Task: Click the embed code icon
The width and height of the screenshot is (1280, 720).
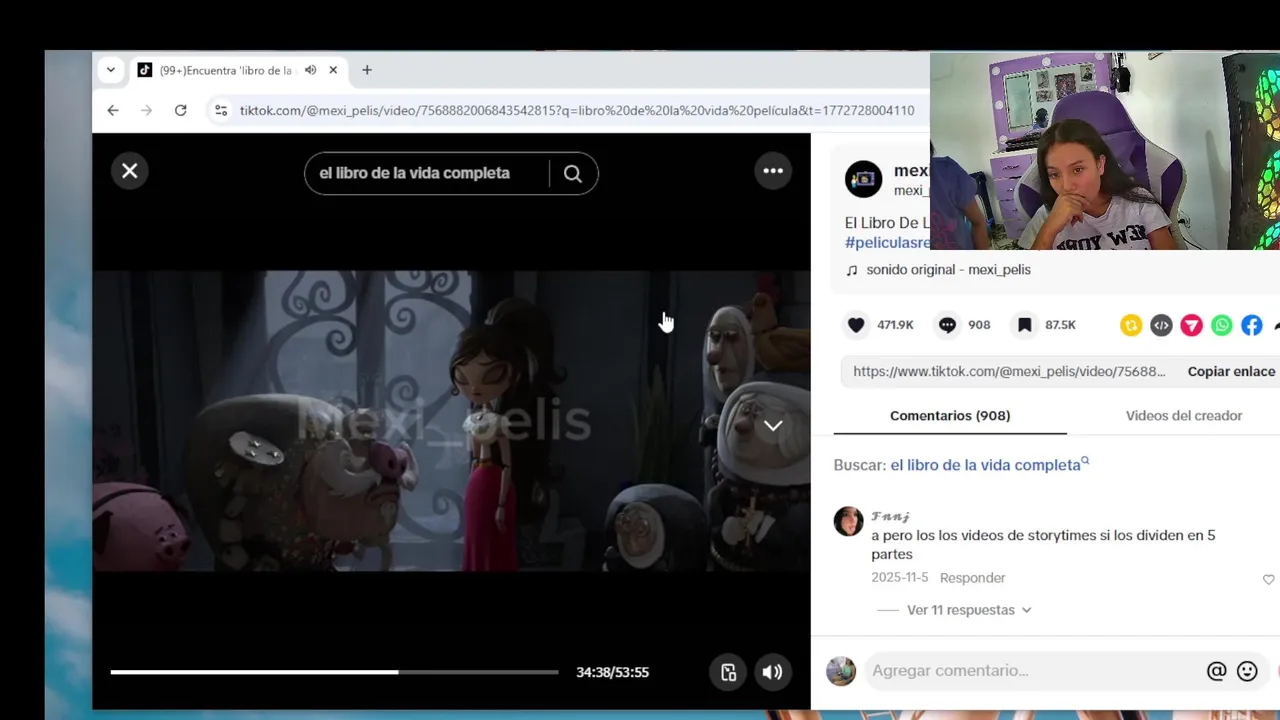Action: [x=1161, y=325]
